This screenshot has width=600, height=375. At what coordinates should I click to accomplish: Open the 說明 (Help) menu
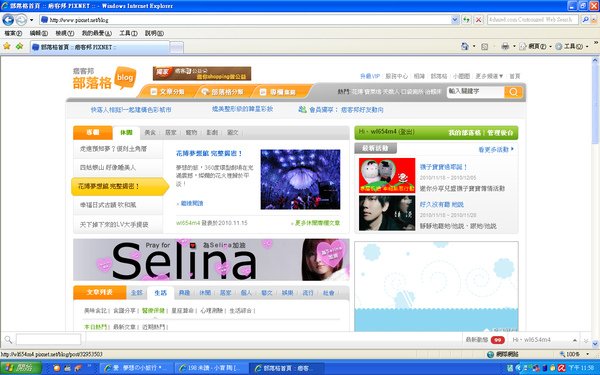click(x=154, y=33)
